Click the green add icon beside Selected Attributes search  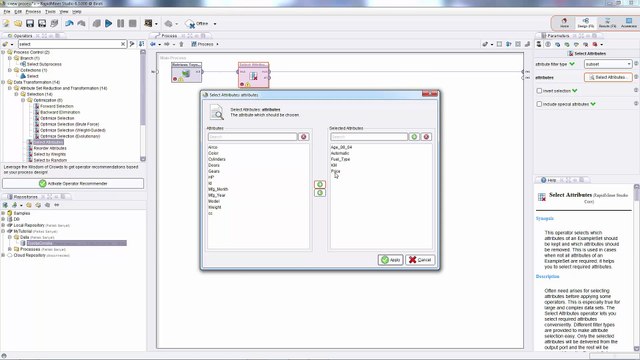pos(414,137)
